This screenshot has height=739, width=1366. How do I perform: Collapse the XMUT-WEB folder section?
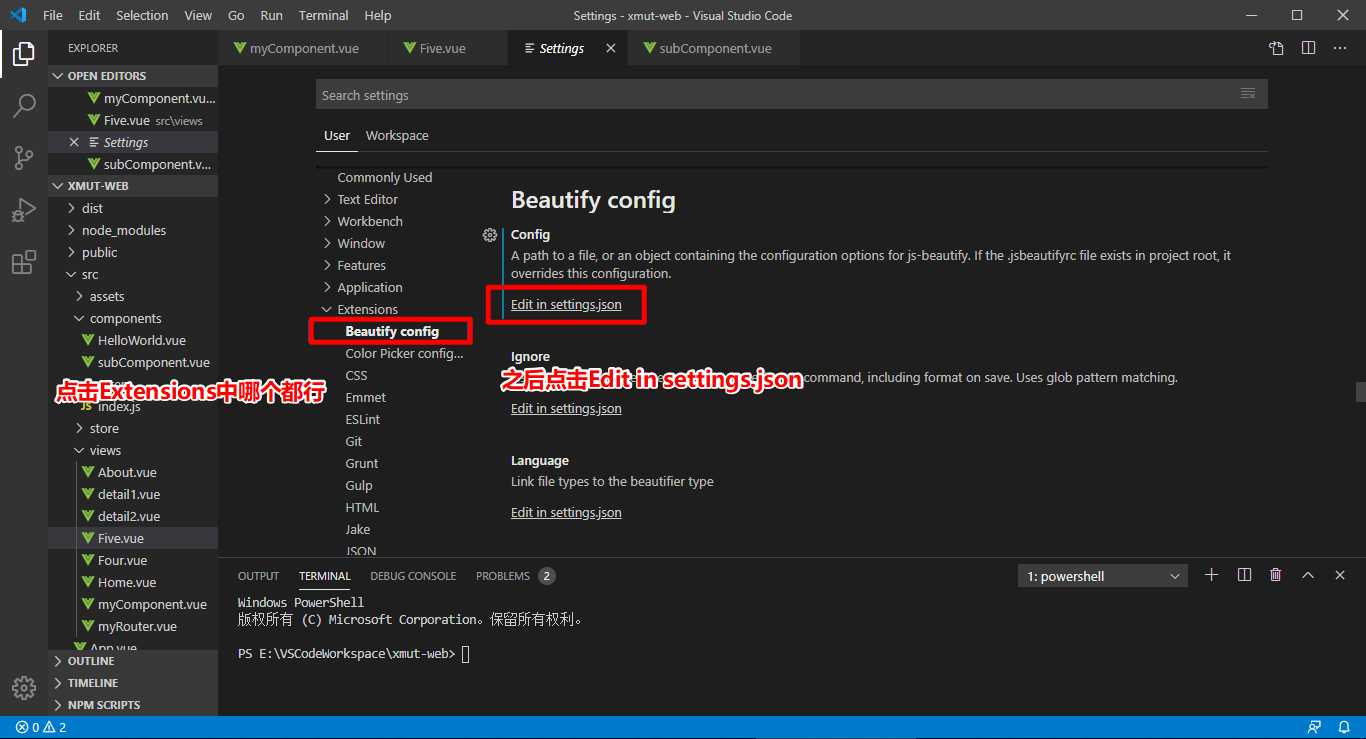click(133, 186)
